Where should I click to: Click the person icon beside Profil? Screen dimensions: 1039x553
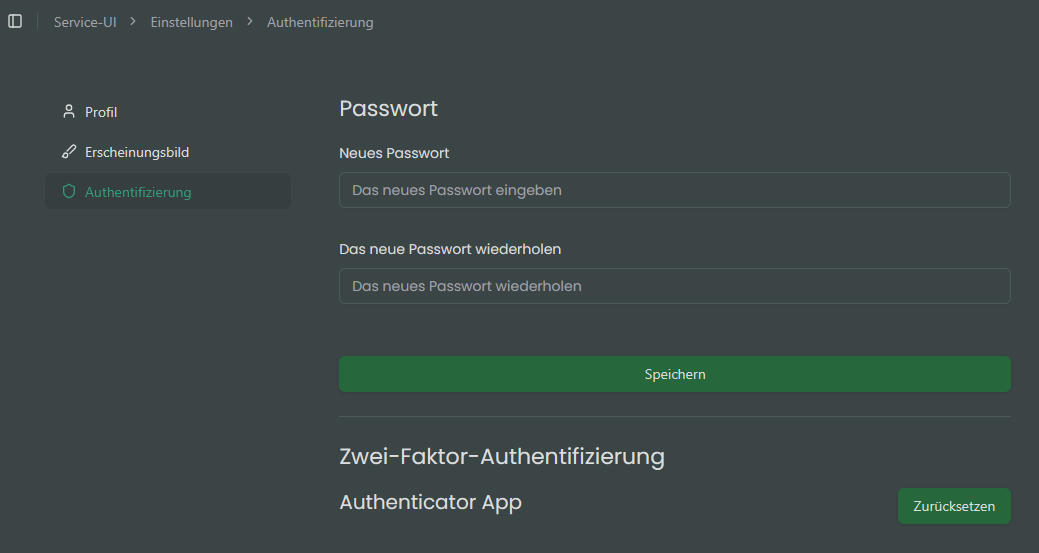pyautogui.click(x=69, y=112)
